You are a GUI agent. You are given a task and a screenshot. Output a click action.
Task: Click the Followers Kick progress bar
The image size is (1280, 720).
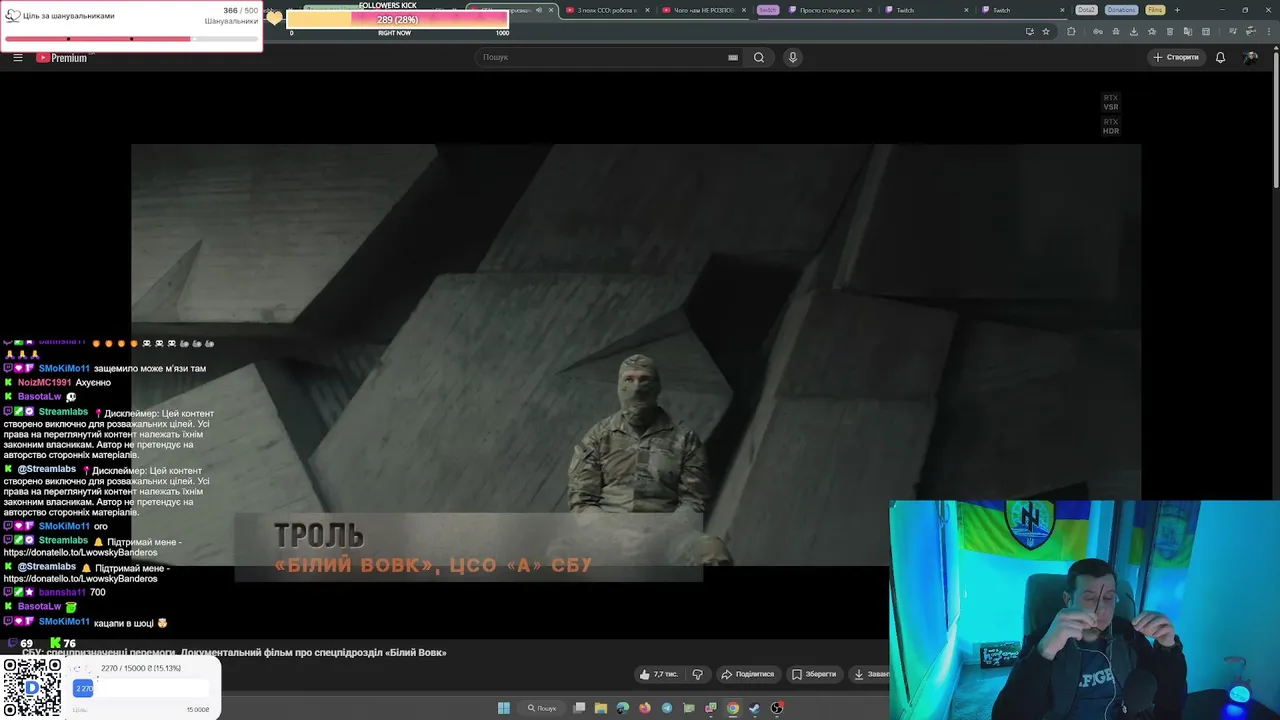(398, 20)
